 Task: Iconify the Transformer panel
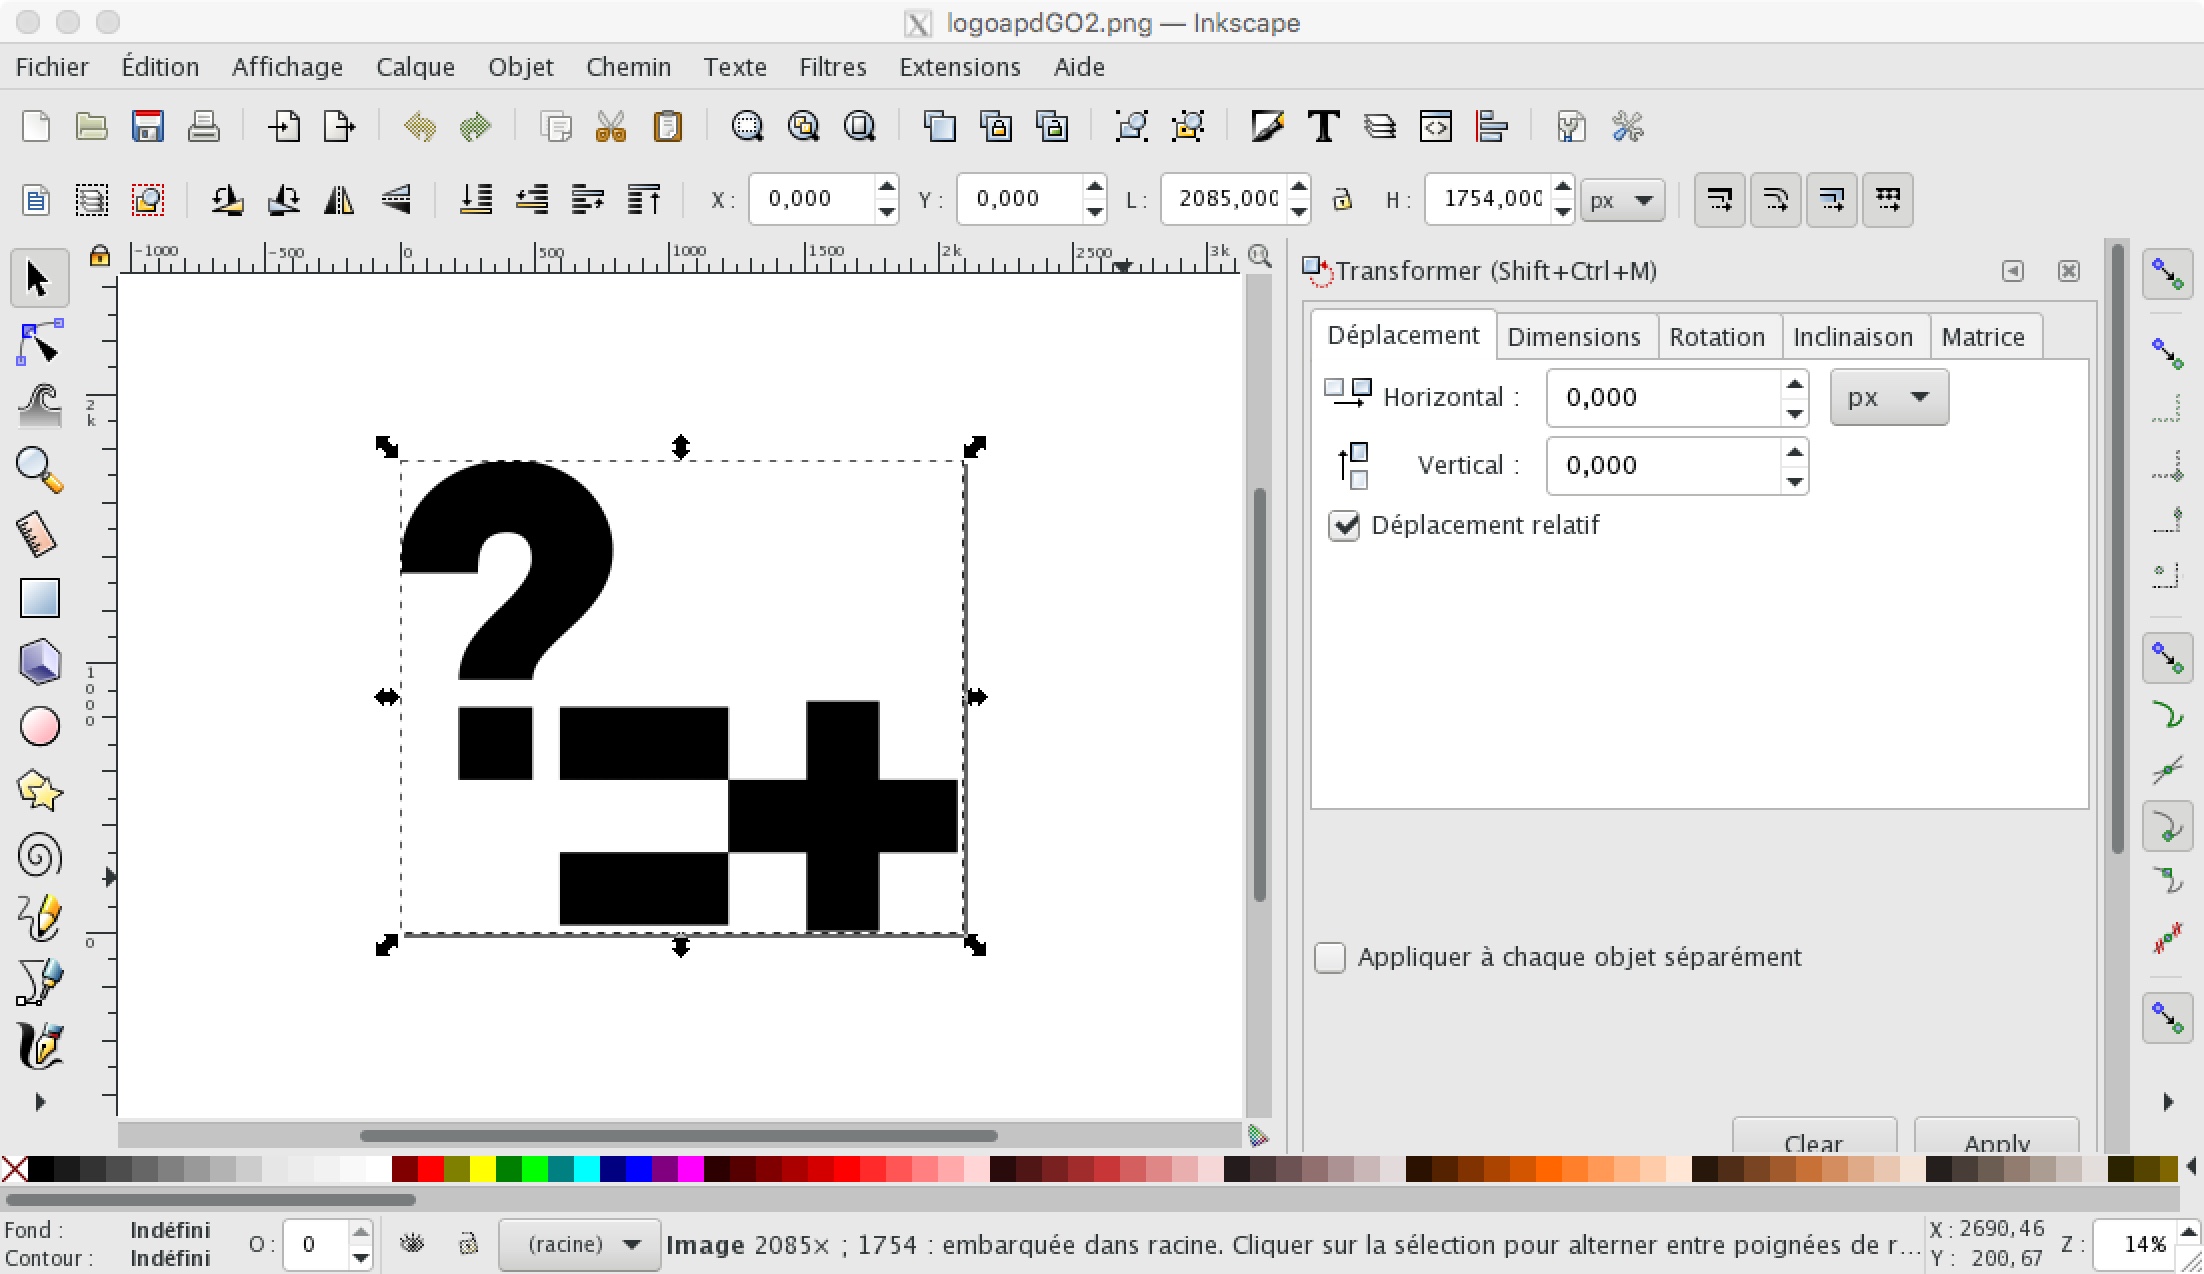(x=2012, y=271)
